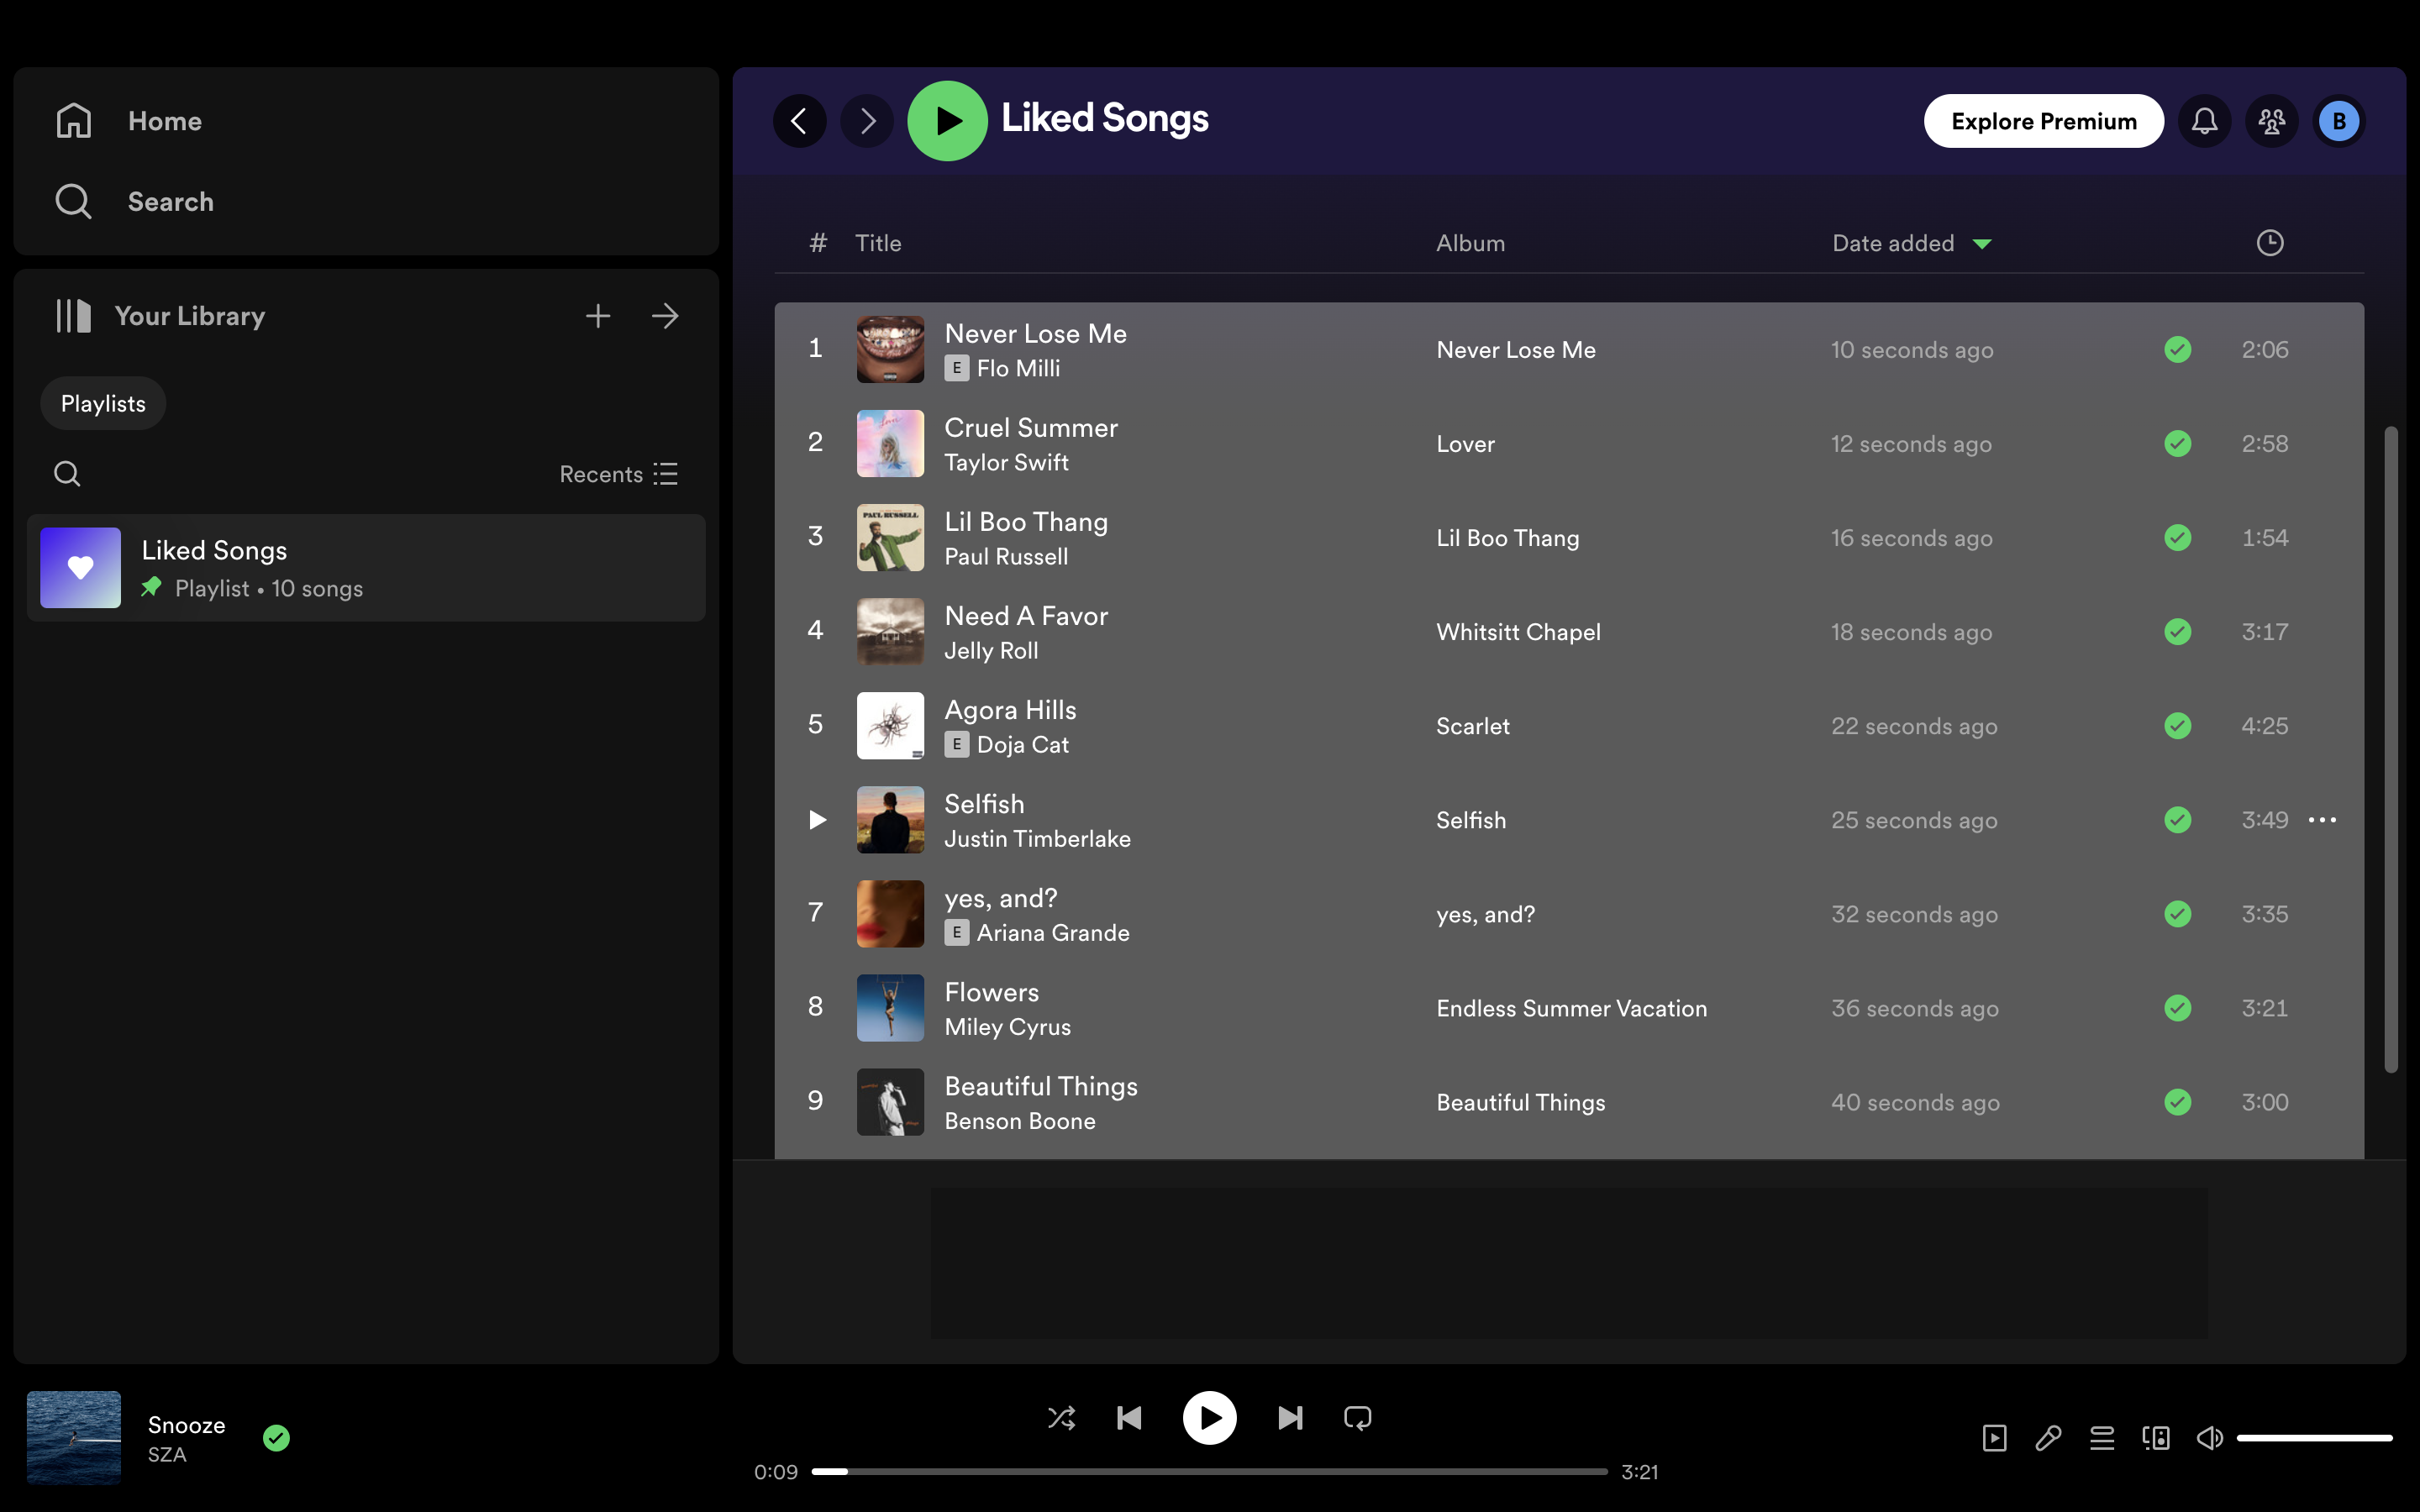Unlike Need A Favor green checkmark
Viewport: 2420px width, 1512px height.
pos(2177,631)
